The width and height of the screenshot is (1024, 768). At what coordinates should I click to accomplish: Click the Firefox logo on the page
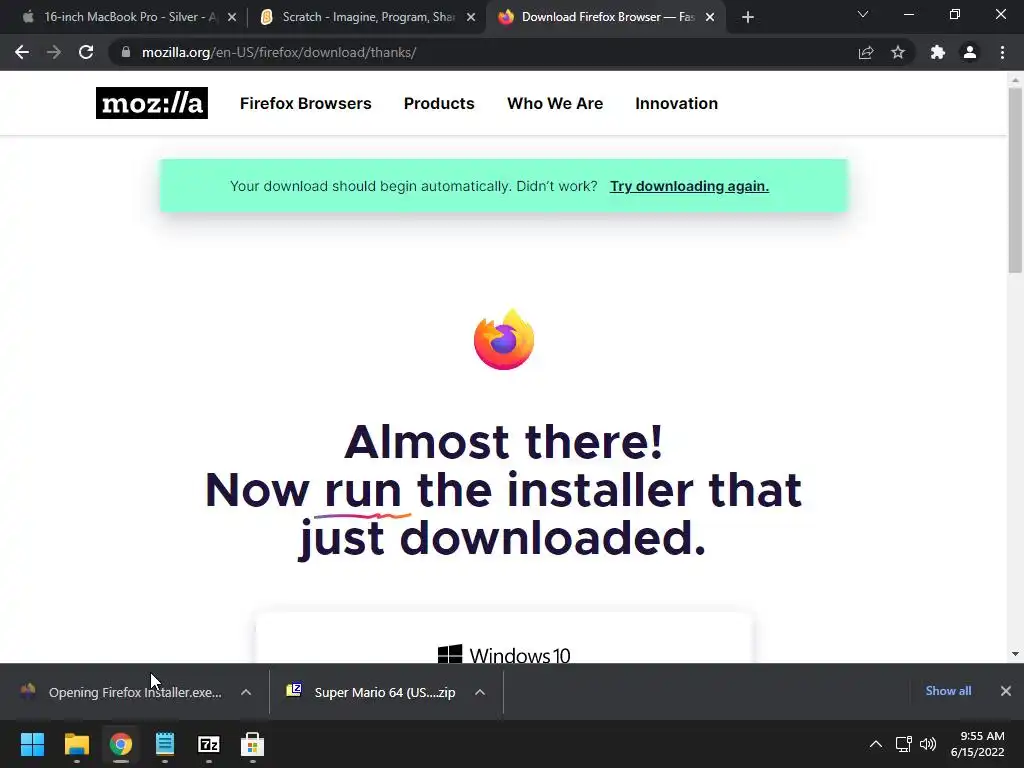[x=504, y=340]
